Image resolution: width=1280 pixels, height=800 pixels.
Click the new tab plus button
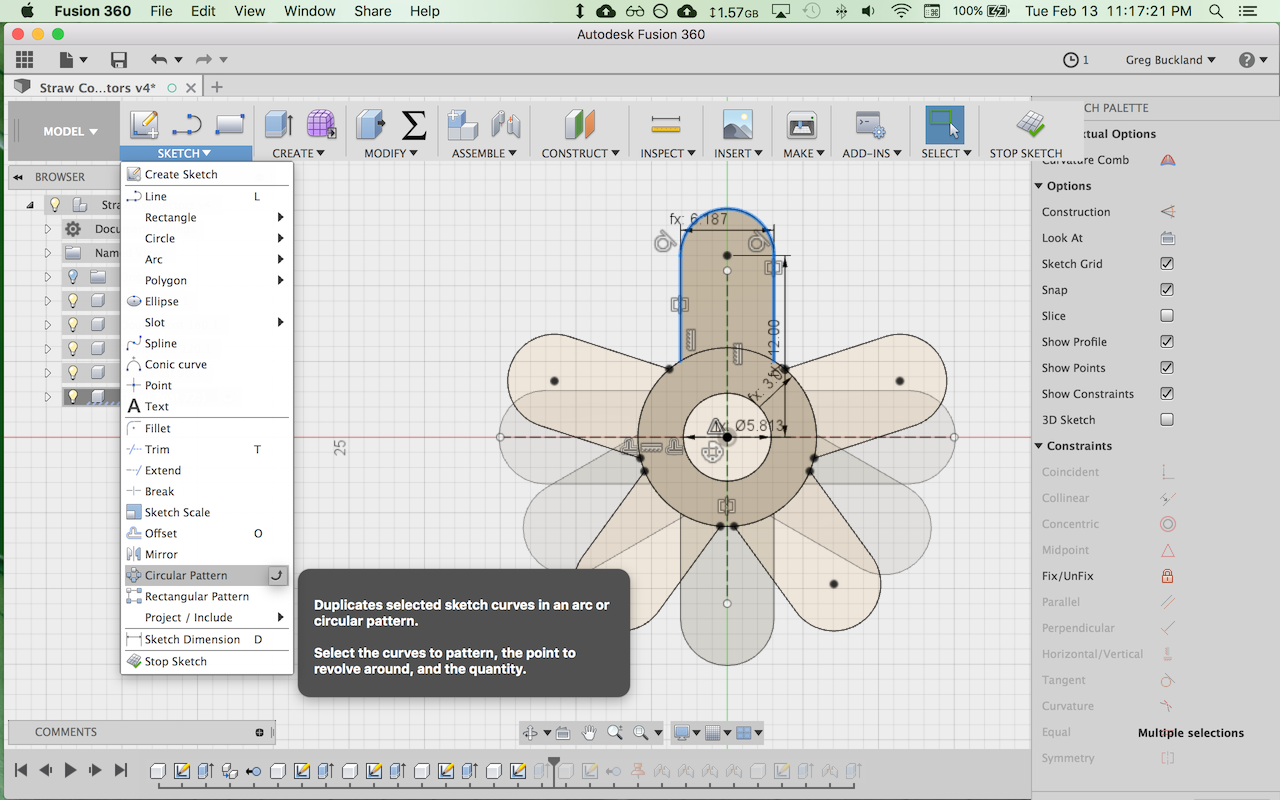point(217,87)
